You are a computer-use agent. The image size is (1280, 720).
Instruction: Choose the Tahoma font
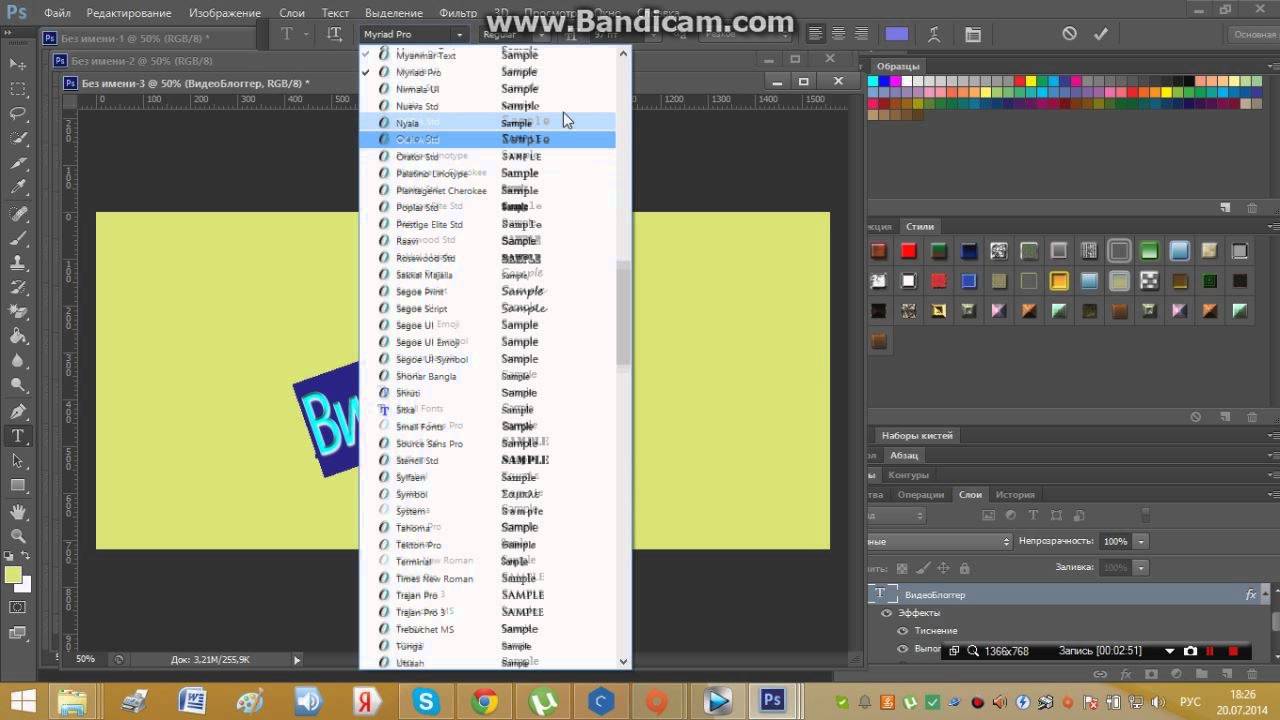487,527
